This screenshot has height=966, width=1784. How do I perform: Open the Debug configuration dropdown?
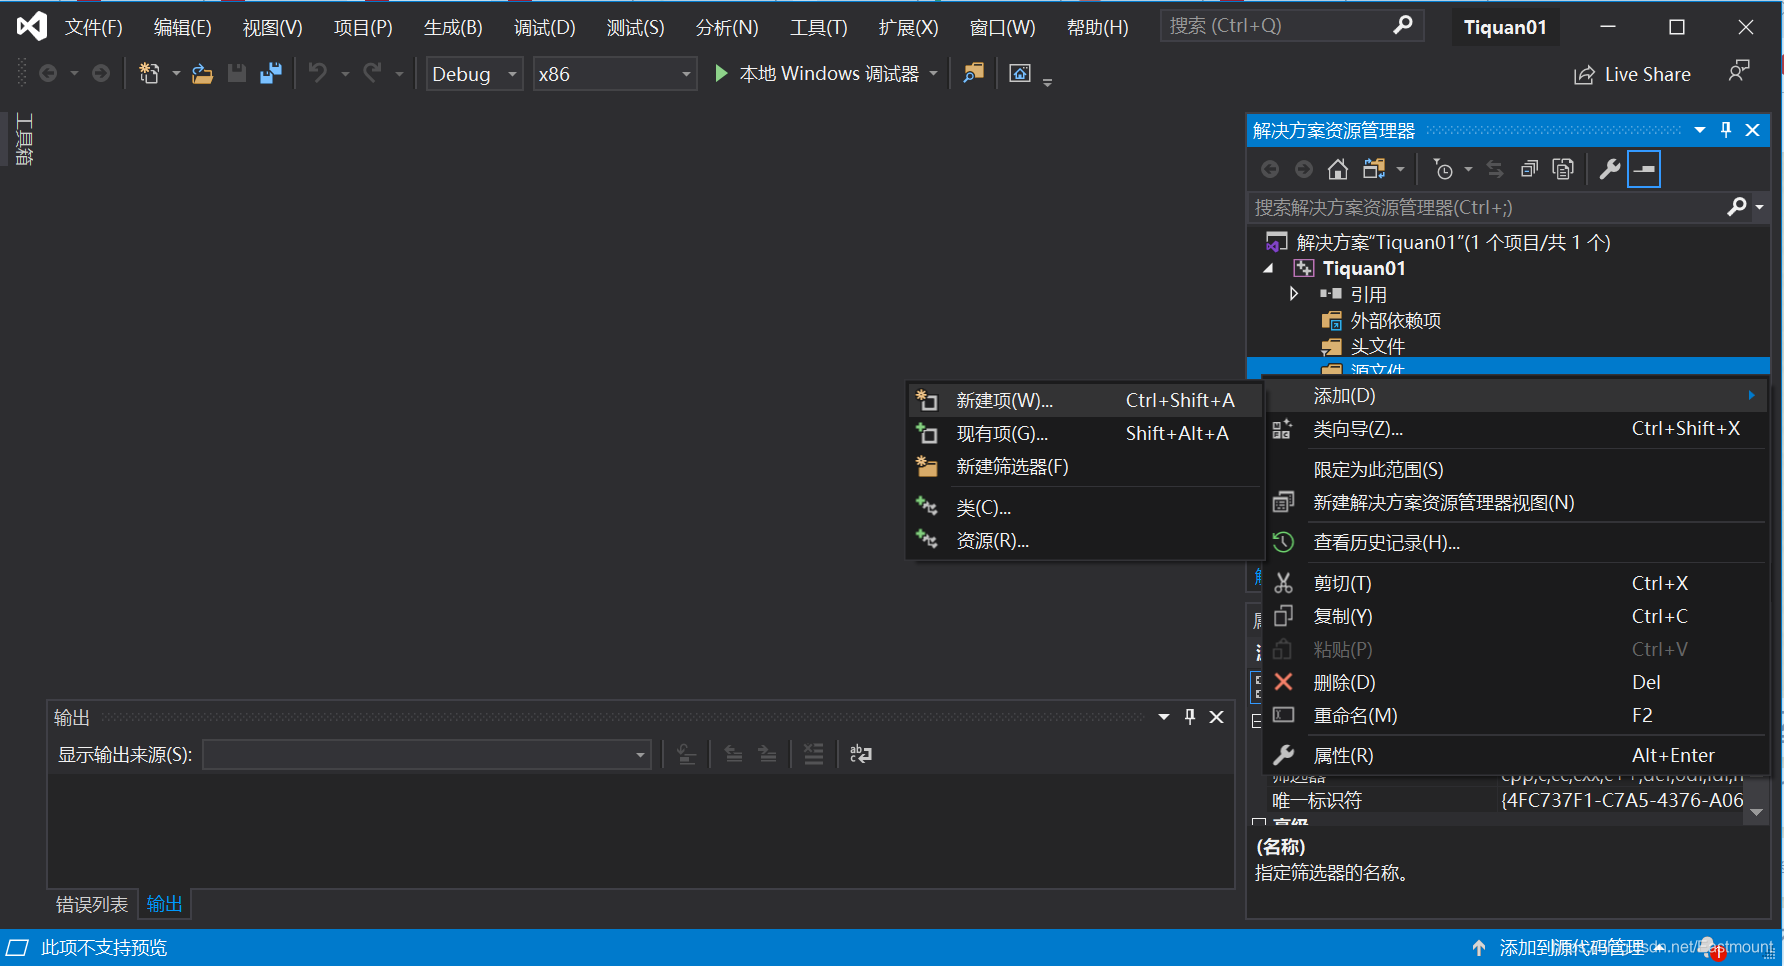click(511, 73)
